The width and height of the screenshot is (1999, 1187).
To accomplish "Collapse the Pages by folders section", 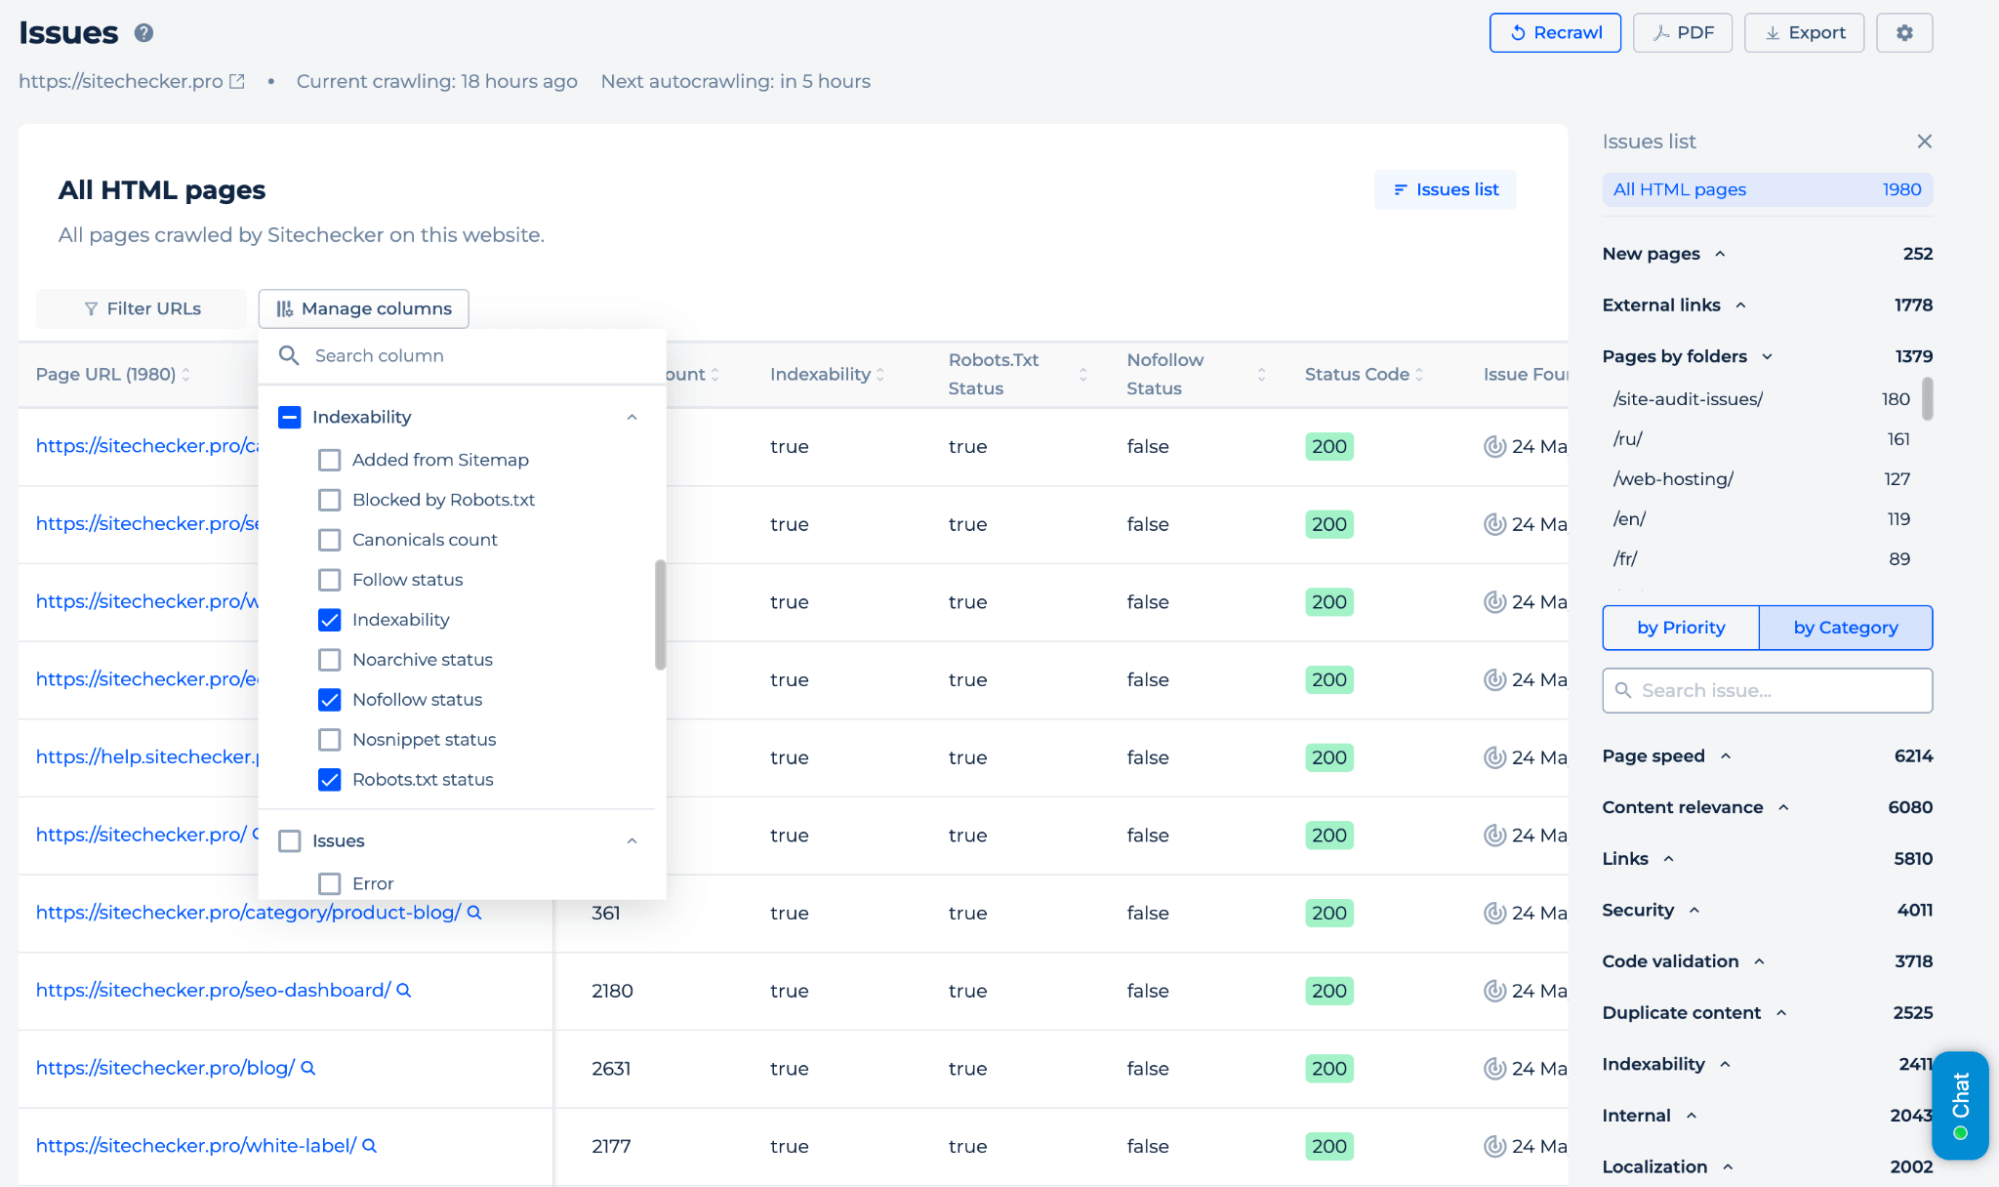I will coord(1767,356).
